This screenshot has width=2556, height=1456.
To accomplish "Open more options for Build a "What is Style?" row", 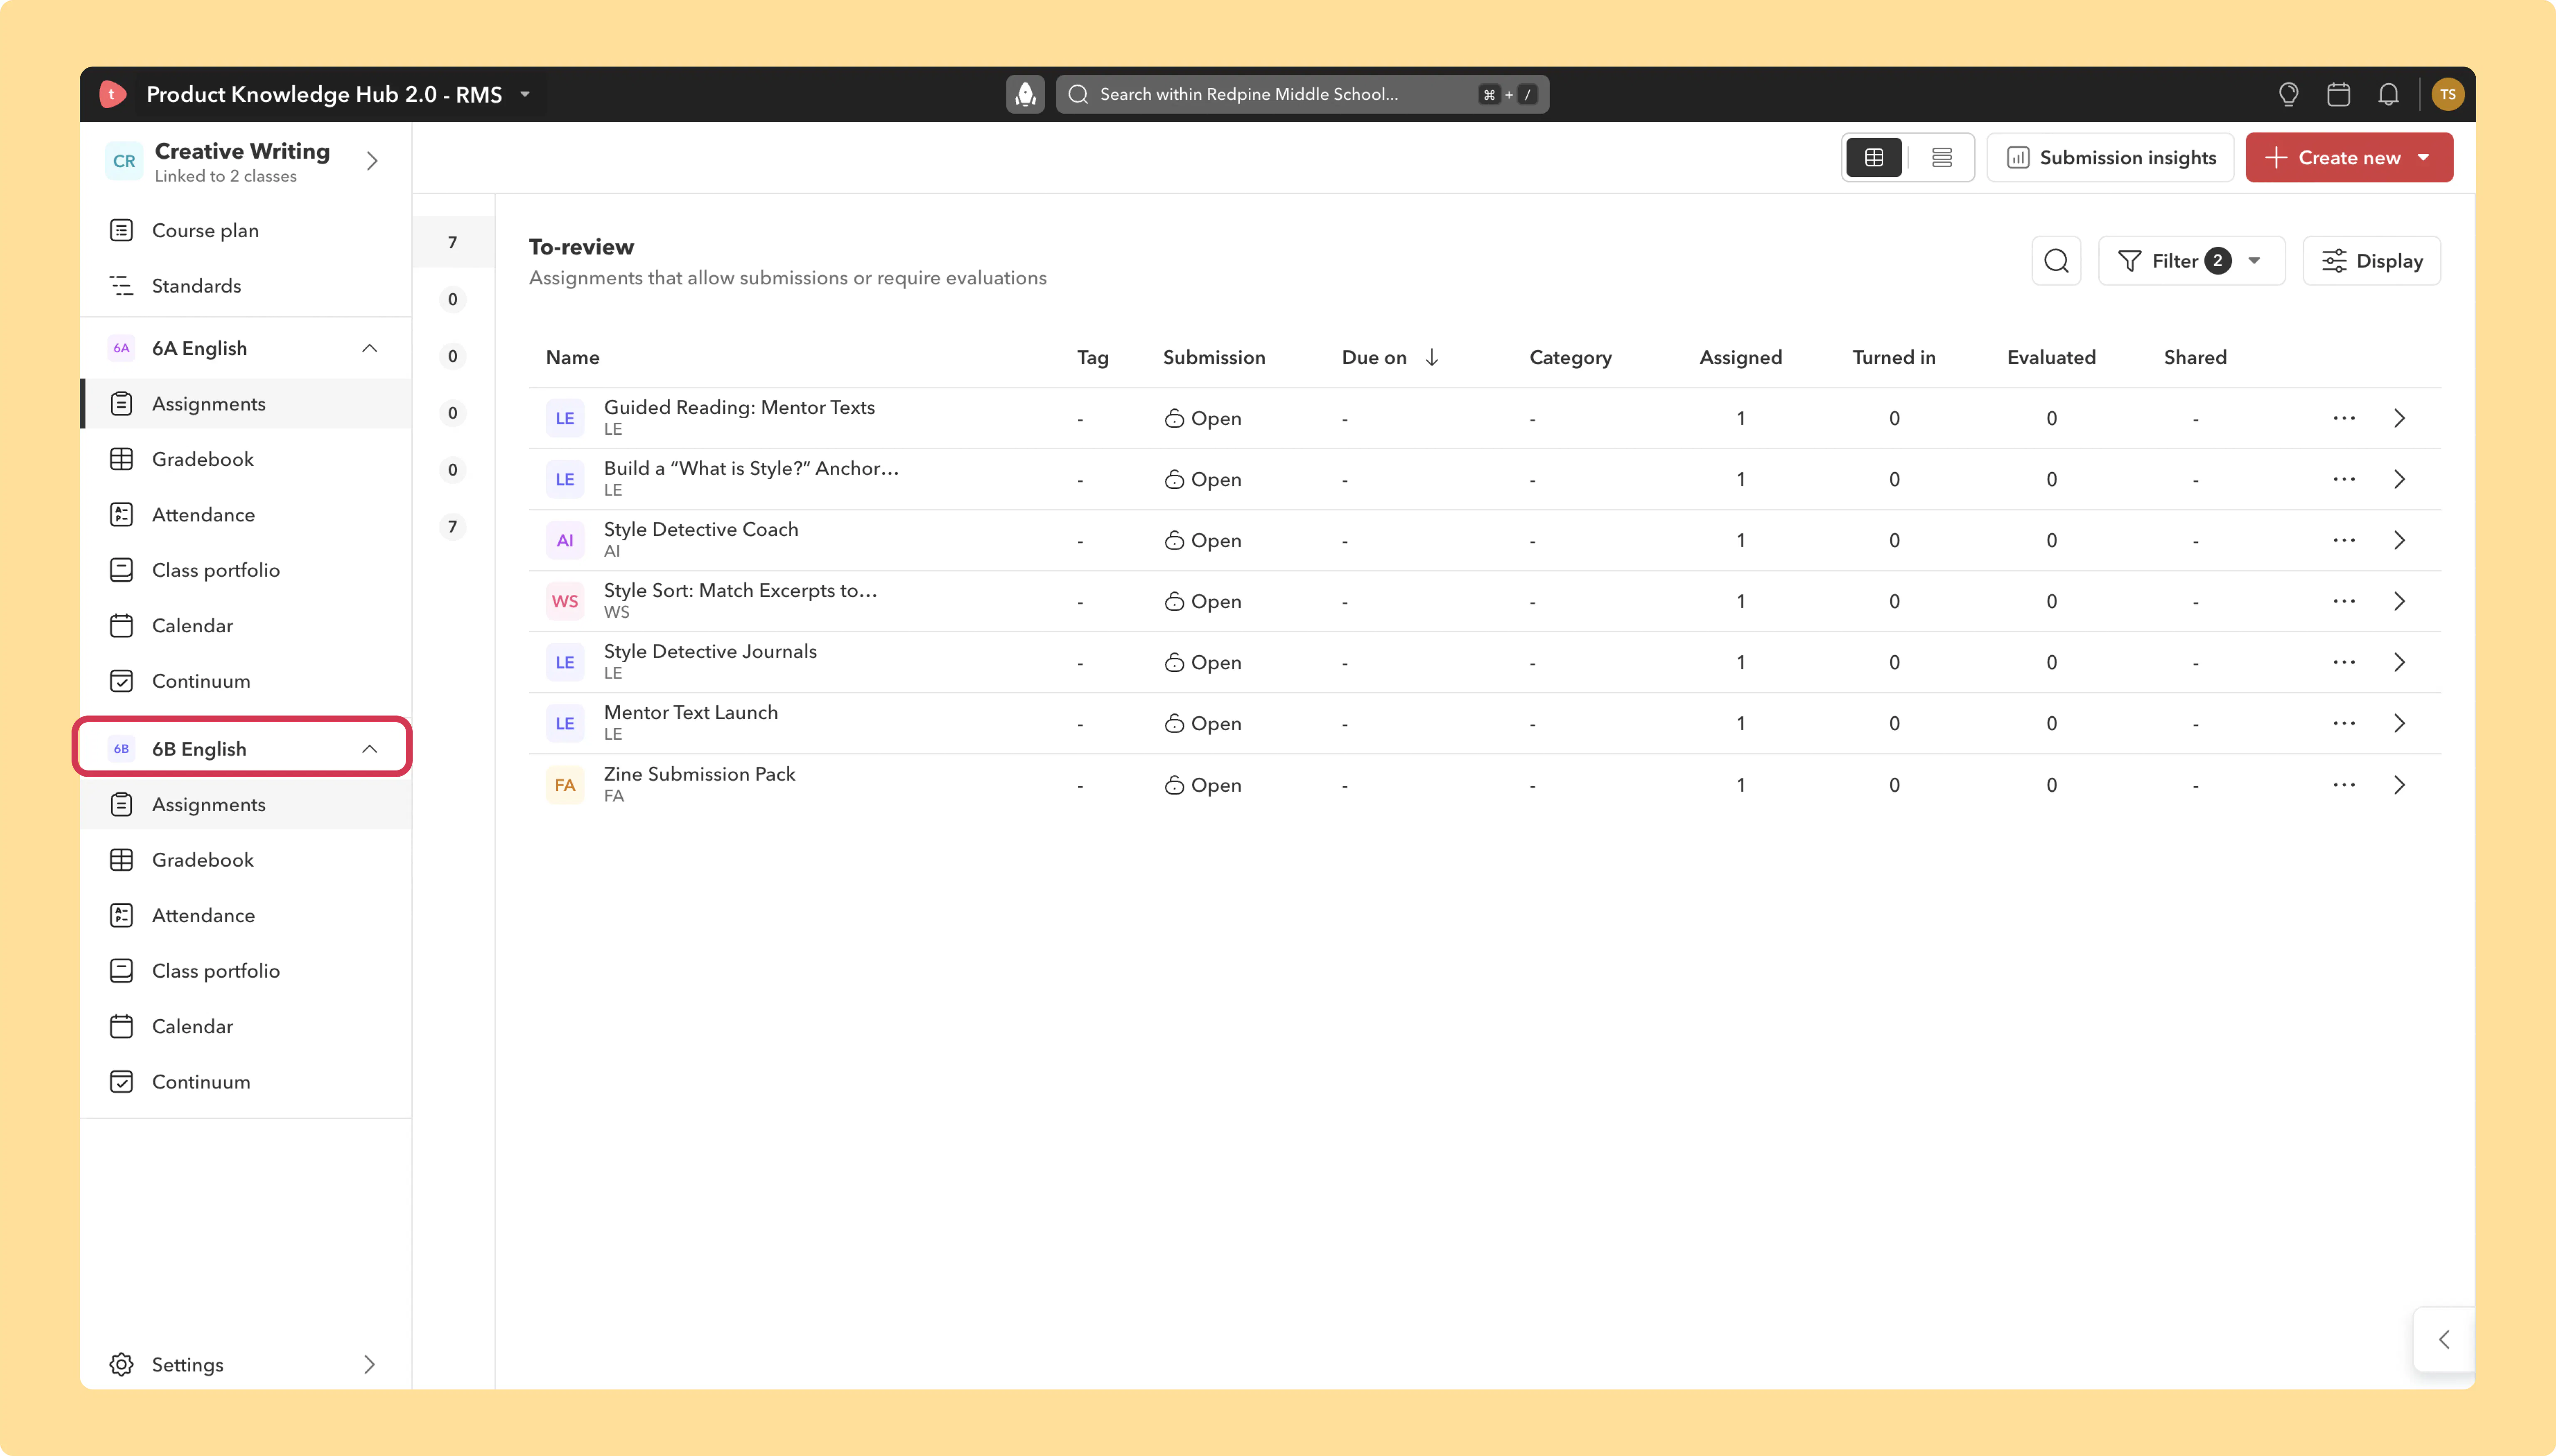I will pos(2344,479).
